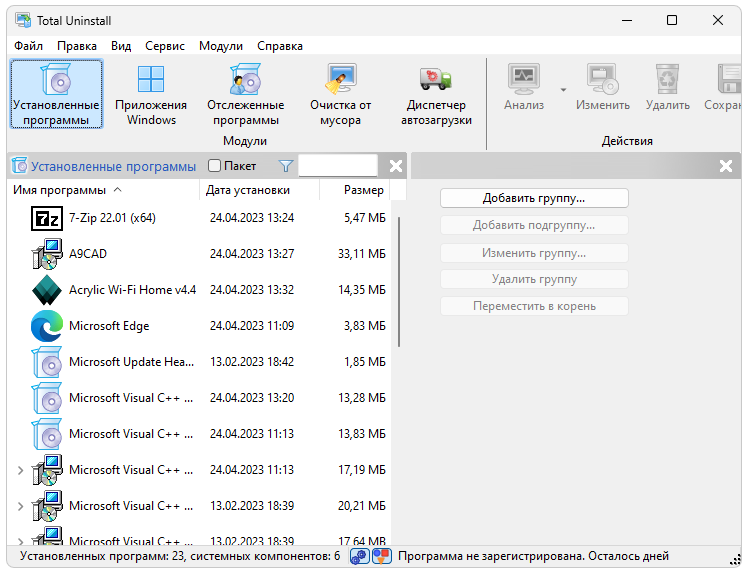Screen dimensions: 749x572
Task: Click the Сохранить floppy disk toolbar icon
Action: [x=729, y=79]
